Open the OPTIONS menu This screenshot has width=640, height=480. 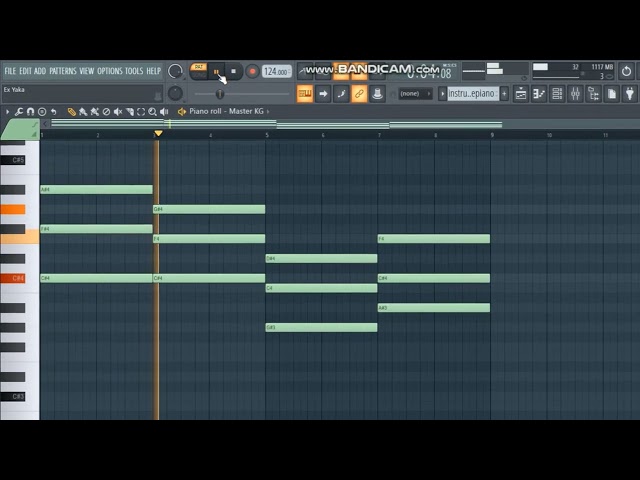(110, 71)
